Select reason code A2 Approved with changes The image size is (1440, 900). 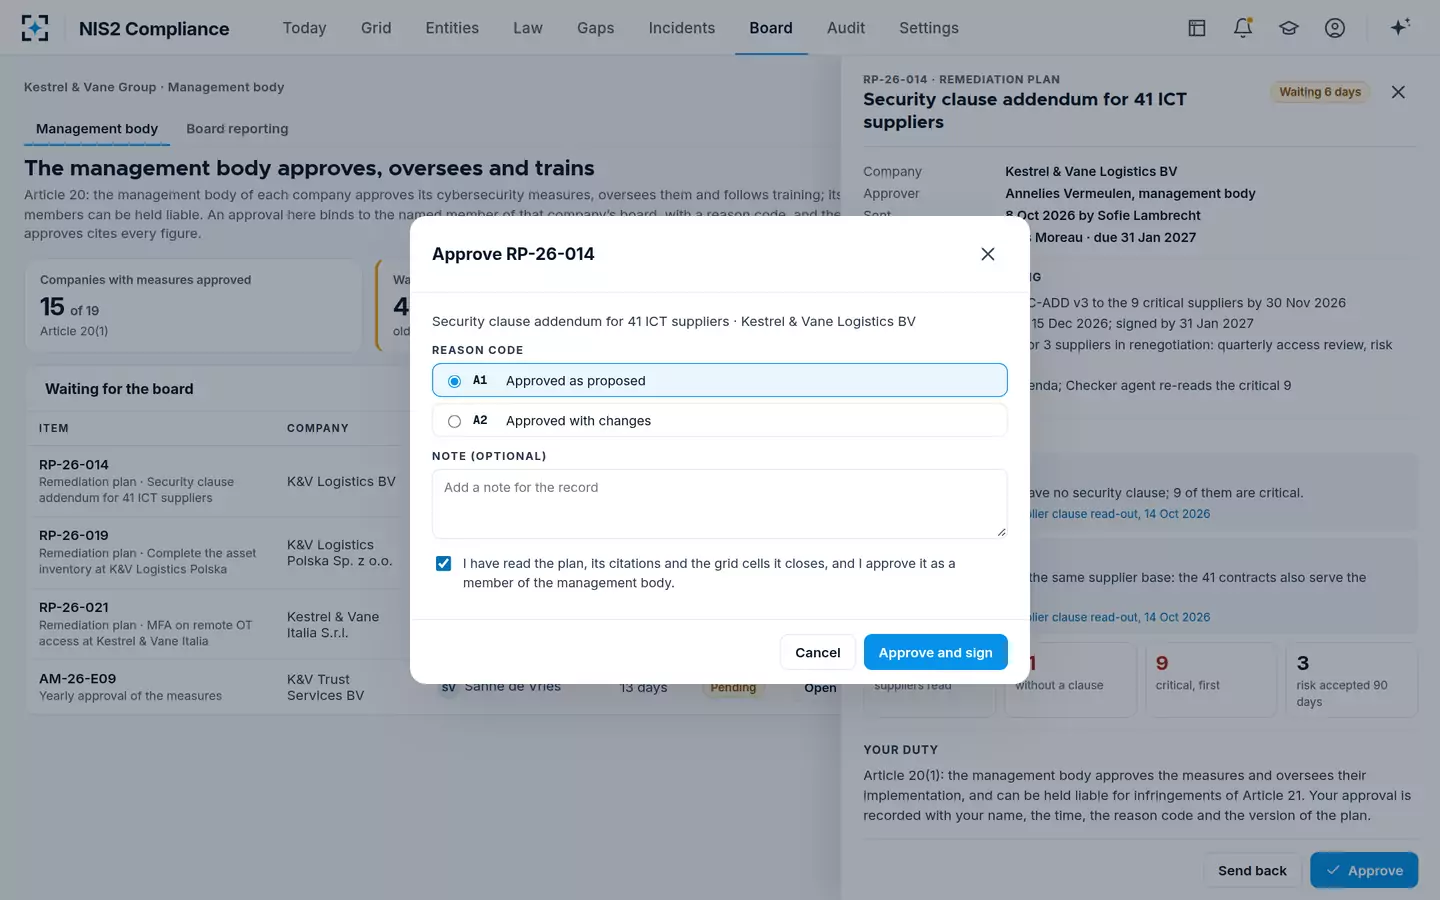[720, 420]
